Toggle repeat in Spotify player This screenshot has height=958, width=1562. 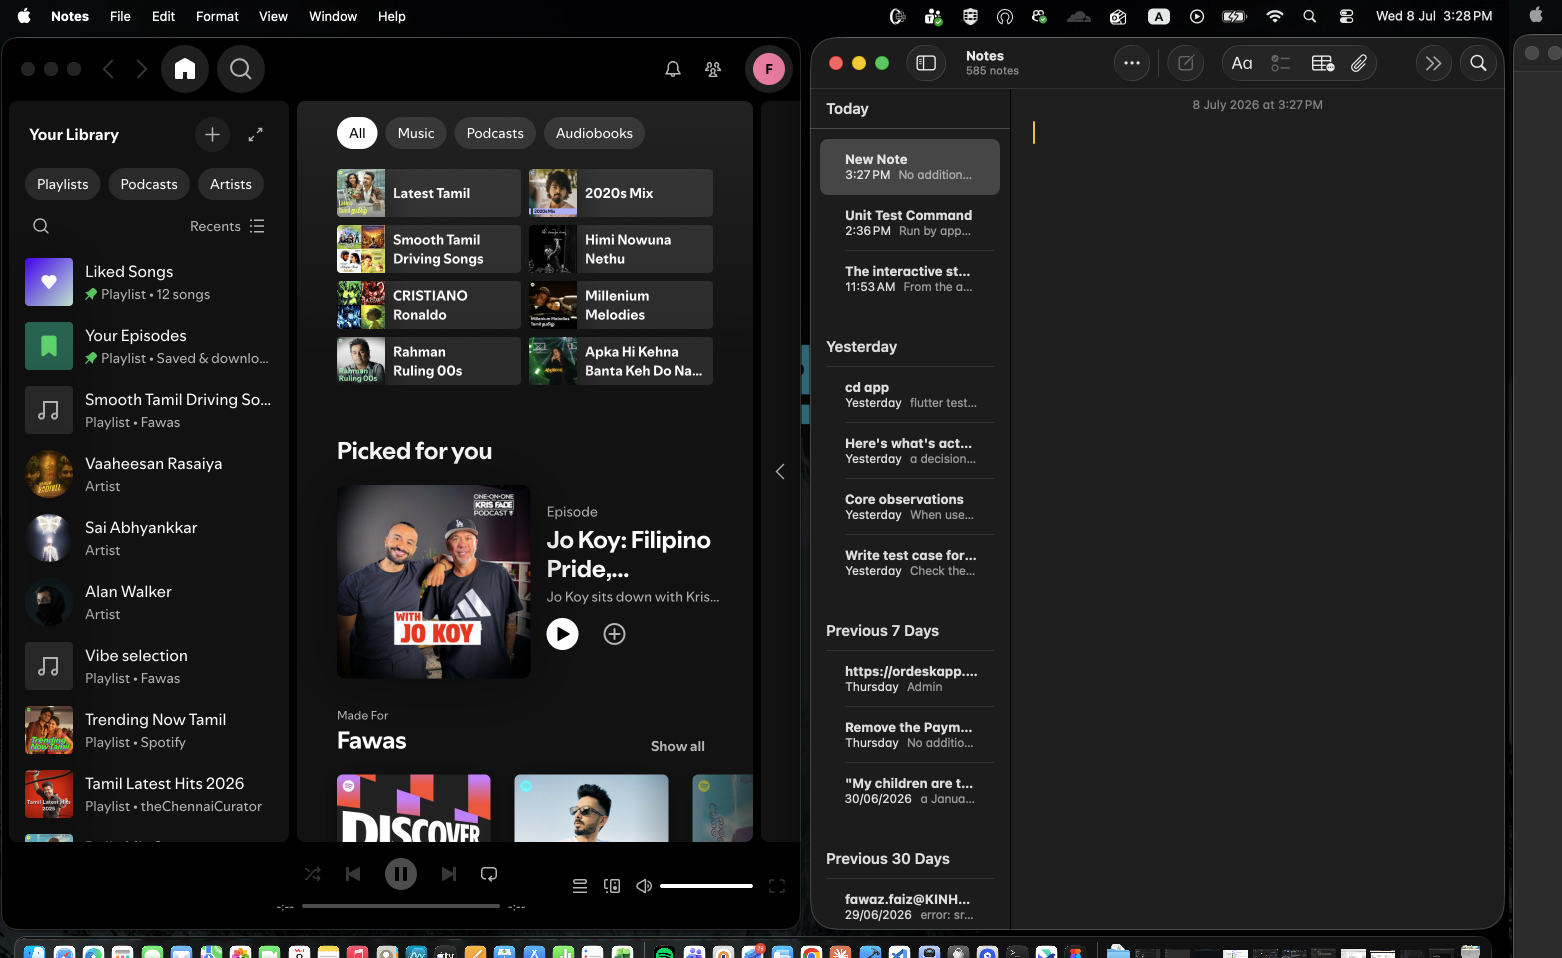coord(489,874)
